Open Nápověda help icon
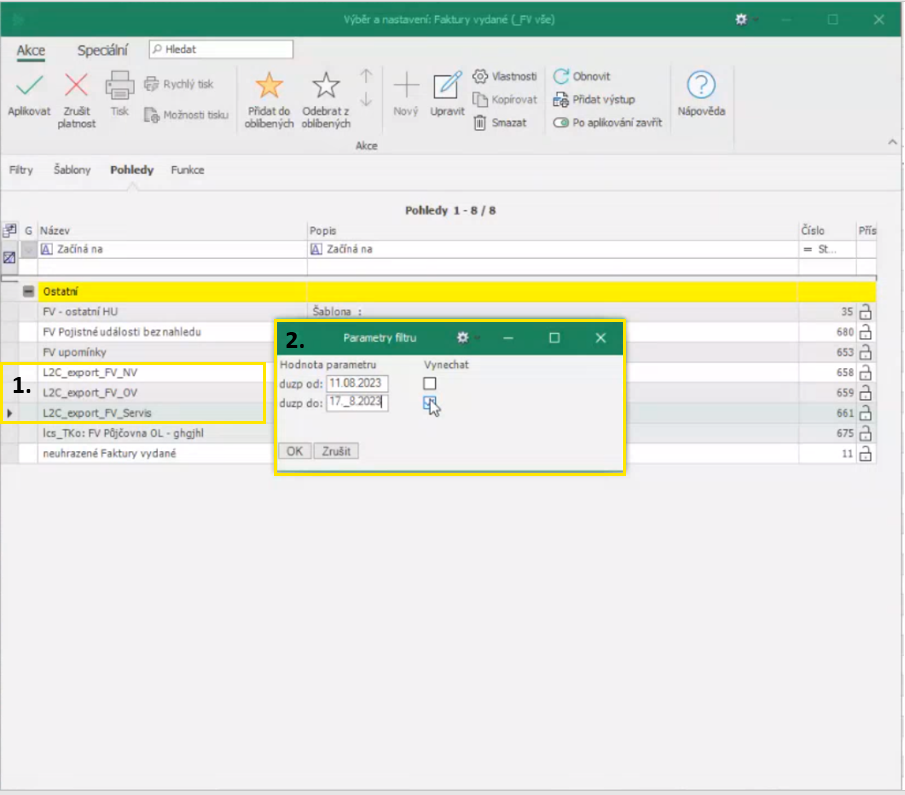Image resolution: width=905 pixels, height=795 pixels. (x=701, y=86)
